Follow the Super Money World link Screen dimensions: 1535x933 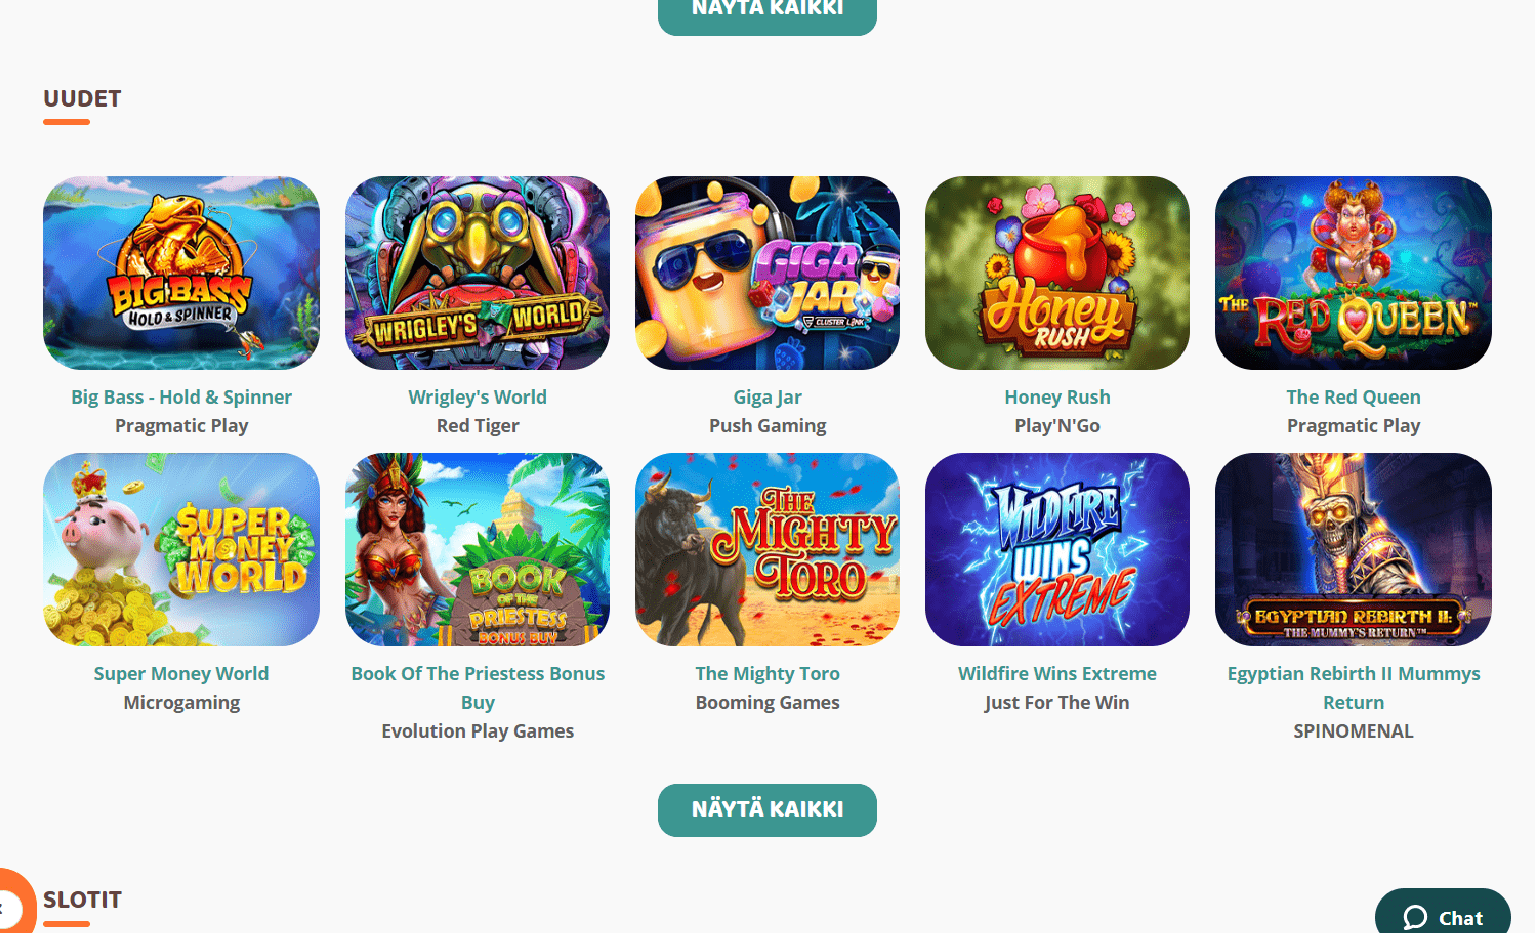(x=181, y=674)
